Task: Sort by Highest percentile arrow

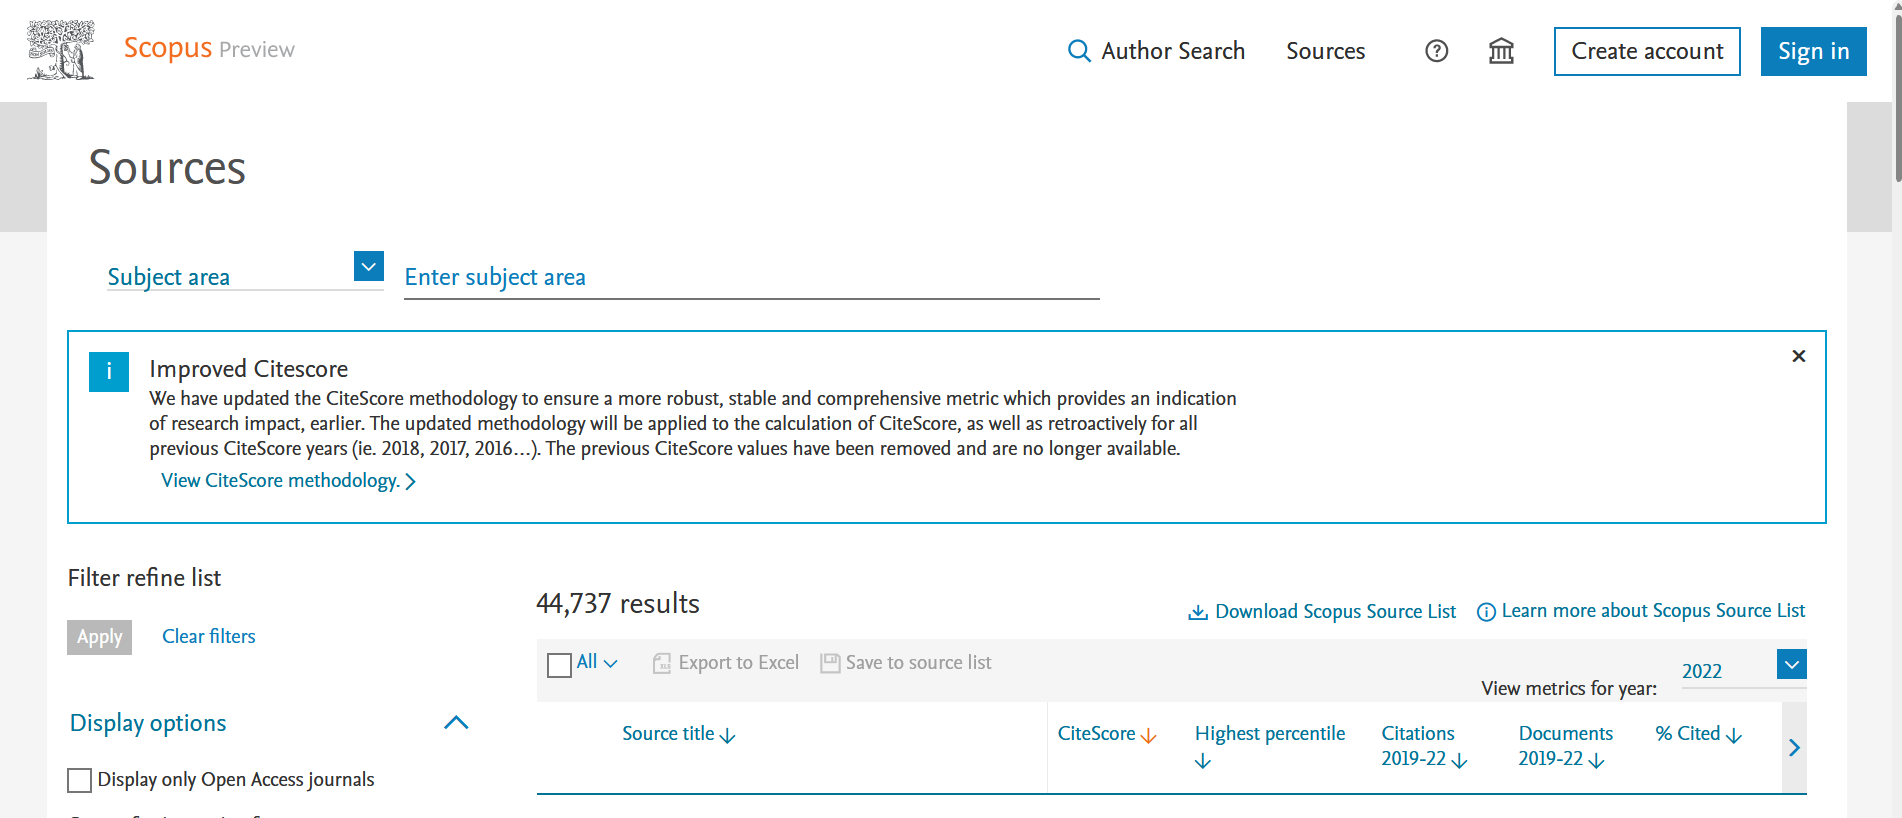Action: point(1203,762)
